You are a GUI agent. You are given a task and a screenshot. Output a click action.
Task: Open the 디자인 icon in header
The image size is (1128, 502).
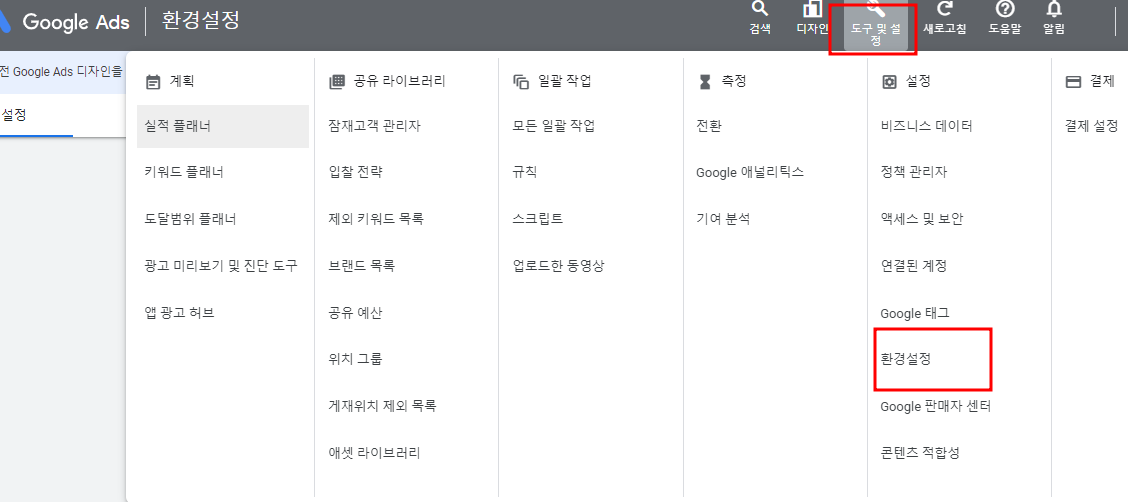pyautogui.click(x=812, y=9)
